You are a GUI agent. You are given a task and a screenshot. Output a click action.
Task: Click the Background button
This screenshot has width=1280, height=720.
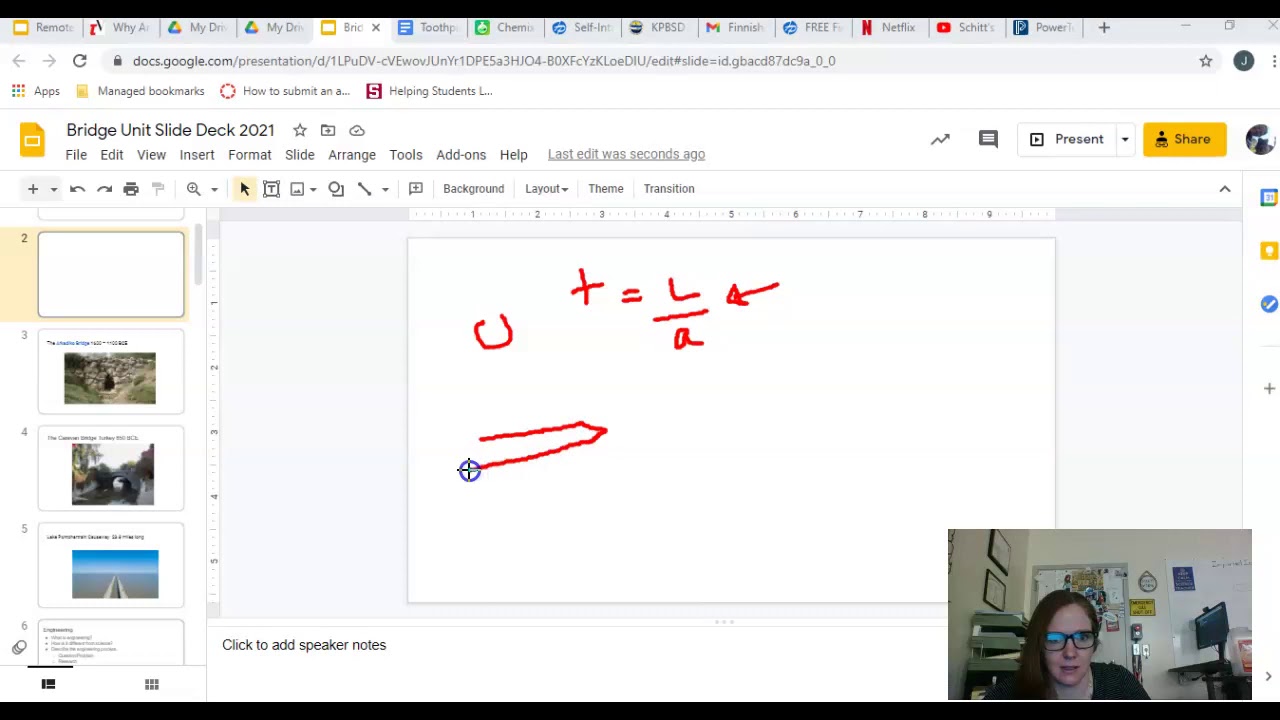point(474,189)
